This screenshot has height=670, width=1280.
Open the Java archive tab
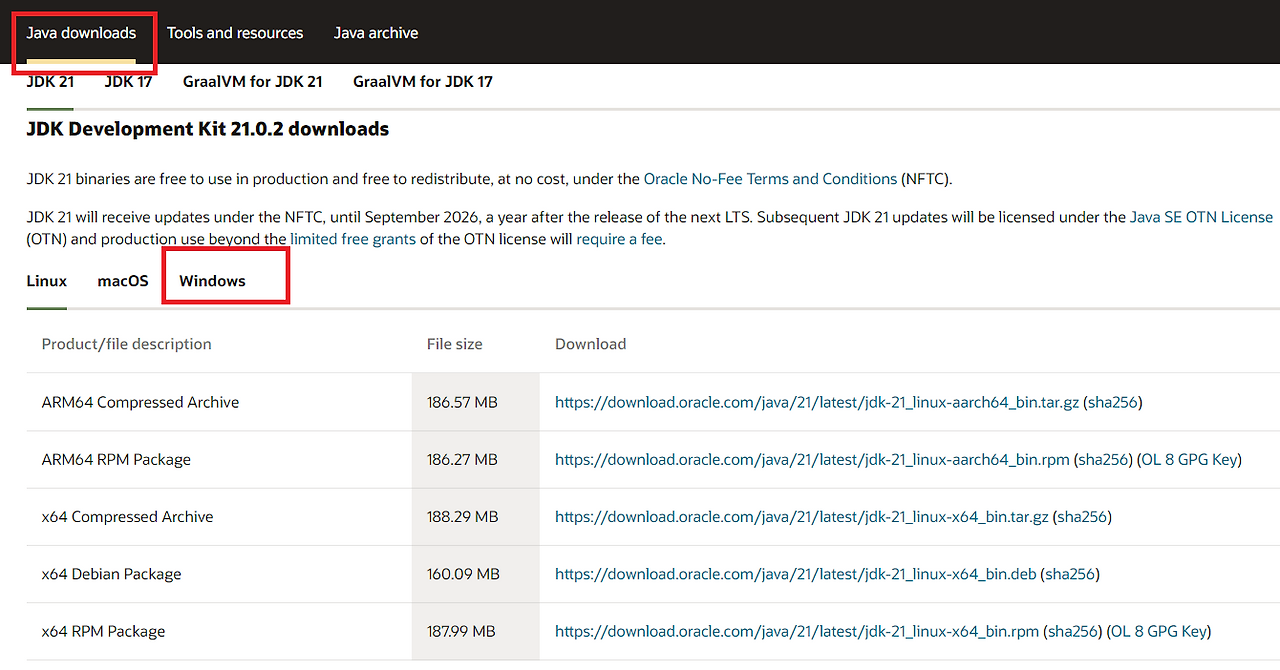pyautogui.click(x=376, y=33)
